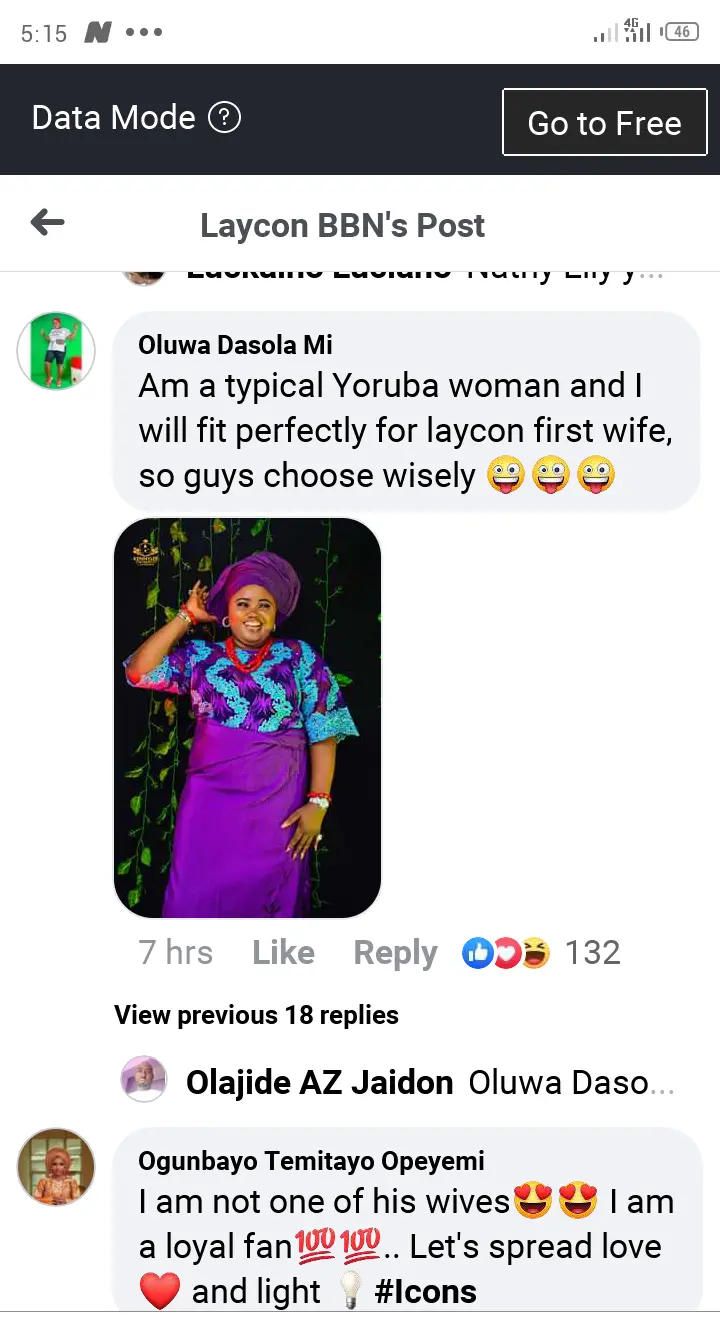Open Oluwa Dasola Mi's profile name

235,345
